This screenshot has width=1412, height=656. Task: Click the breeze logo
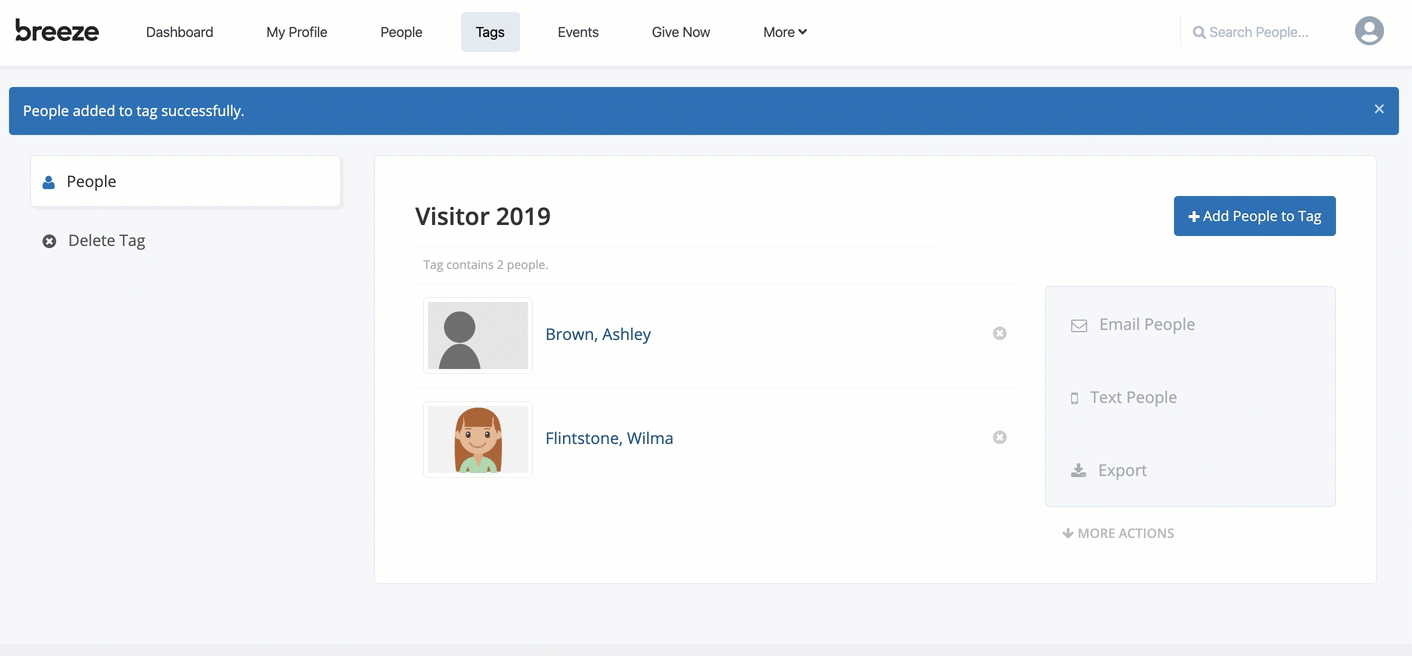click(57, 31)
